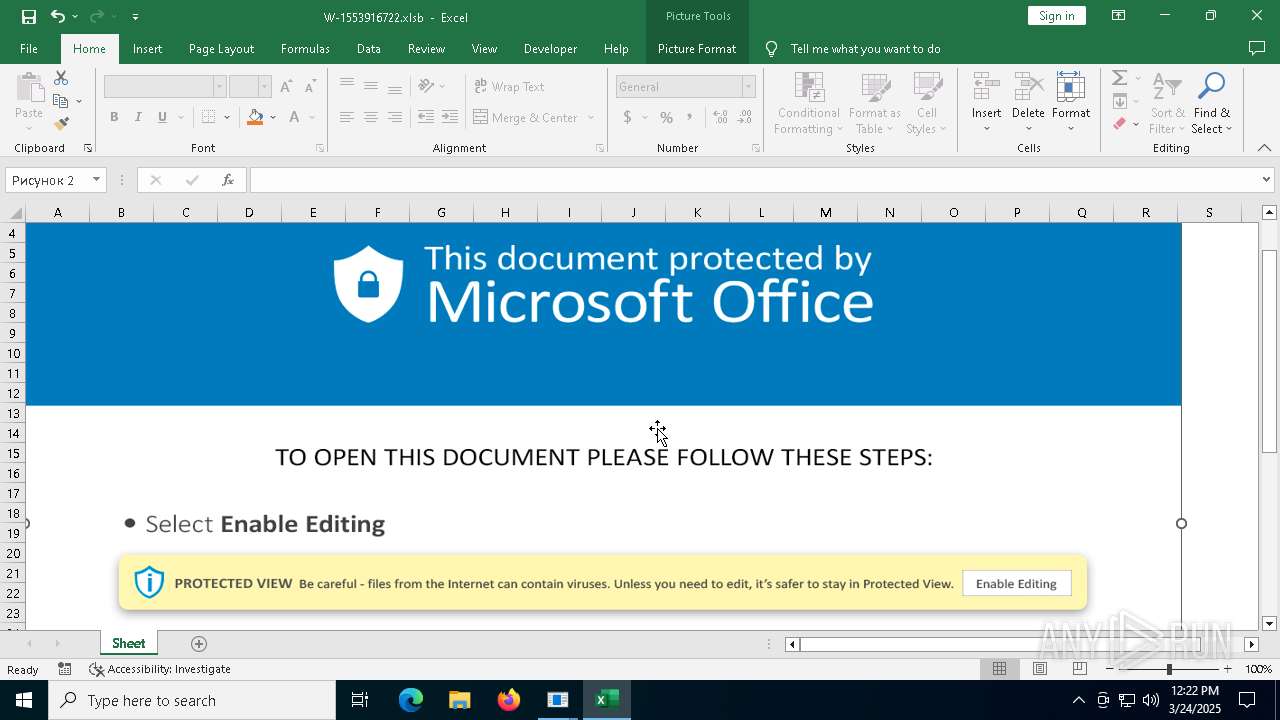The width and height of the screenshot is (1280, 720).
Task: Increase font size with the large A
Action: pyautogui.click(x=286, y=87)
